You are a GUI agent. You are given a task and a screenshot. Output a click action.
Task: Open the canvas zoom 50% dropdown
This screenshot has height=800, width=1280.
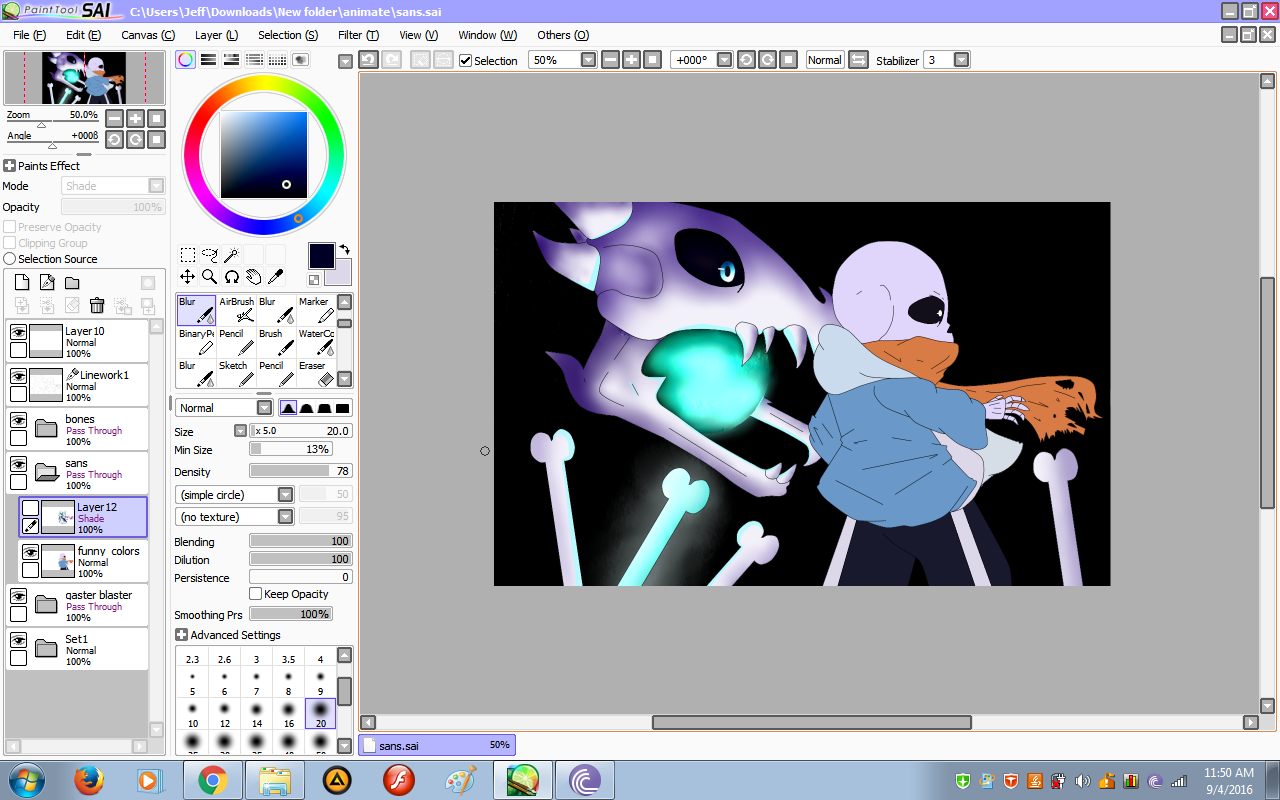click(588, 60)
